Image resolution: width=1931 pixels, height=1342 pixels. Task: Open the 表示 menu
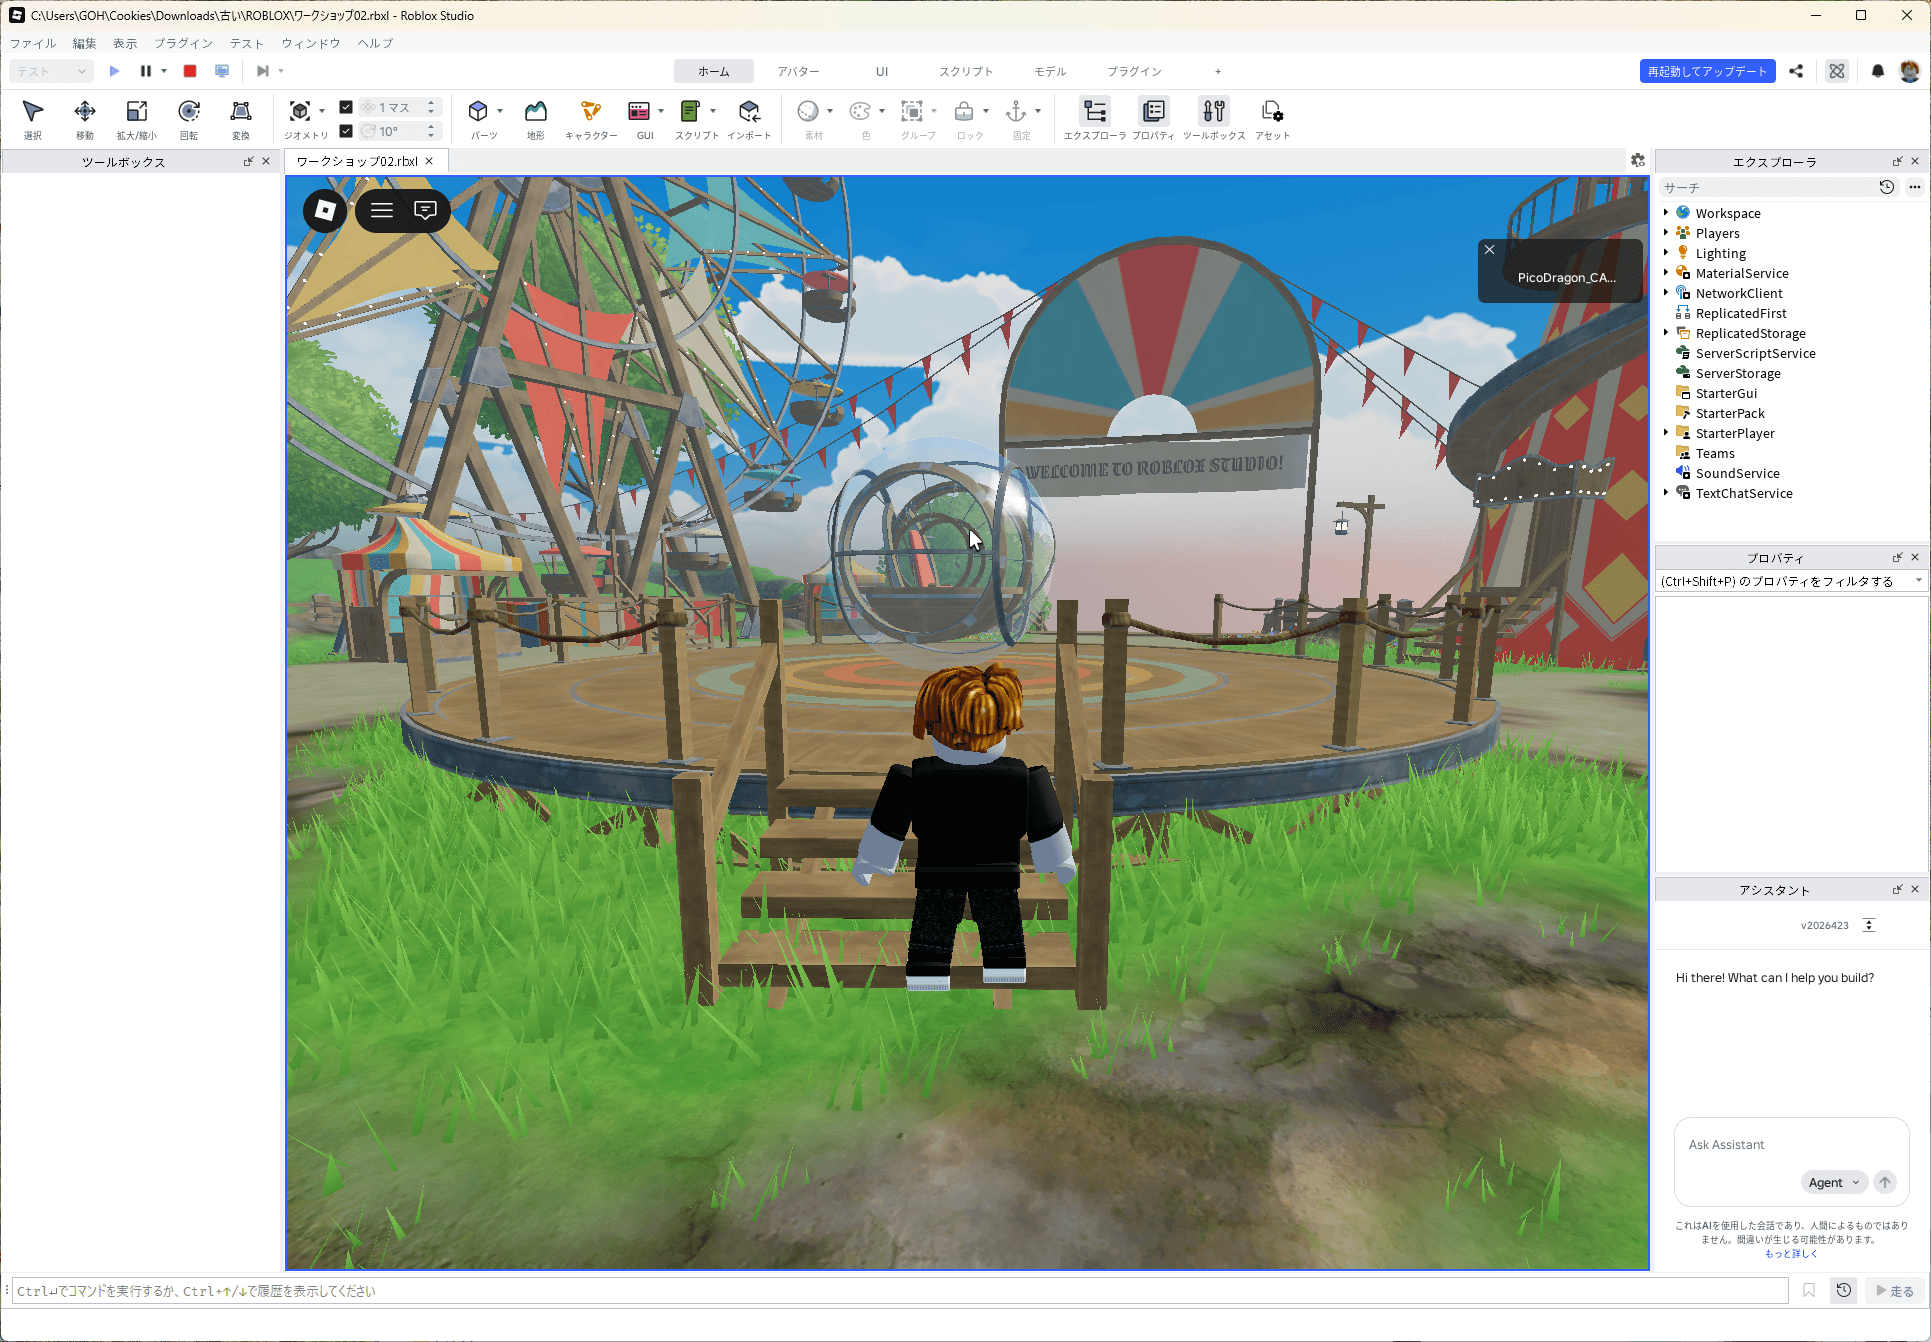[x=125, y=43]
